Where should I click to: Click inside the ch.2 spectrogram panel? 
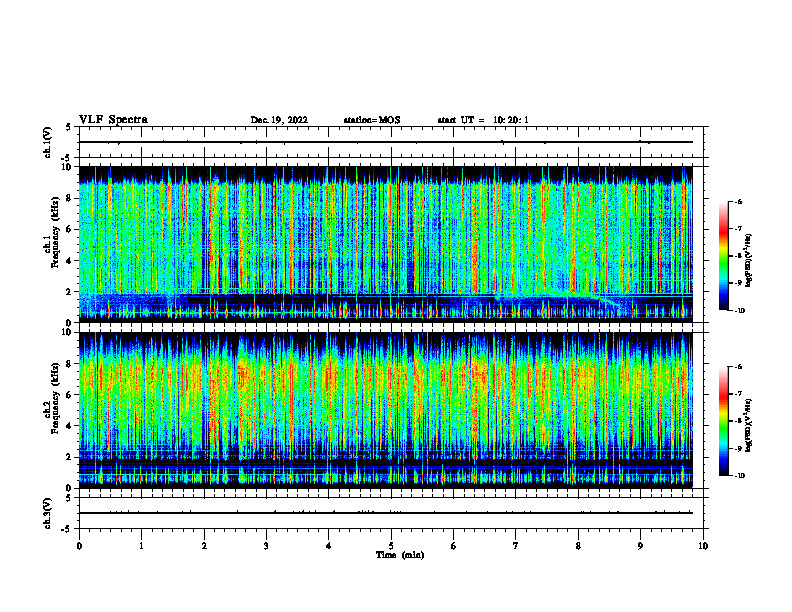[386, 410]
